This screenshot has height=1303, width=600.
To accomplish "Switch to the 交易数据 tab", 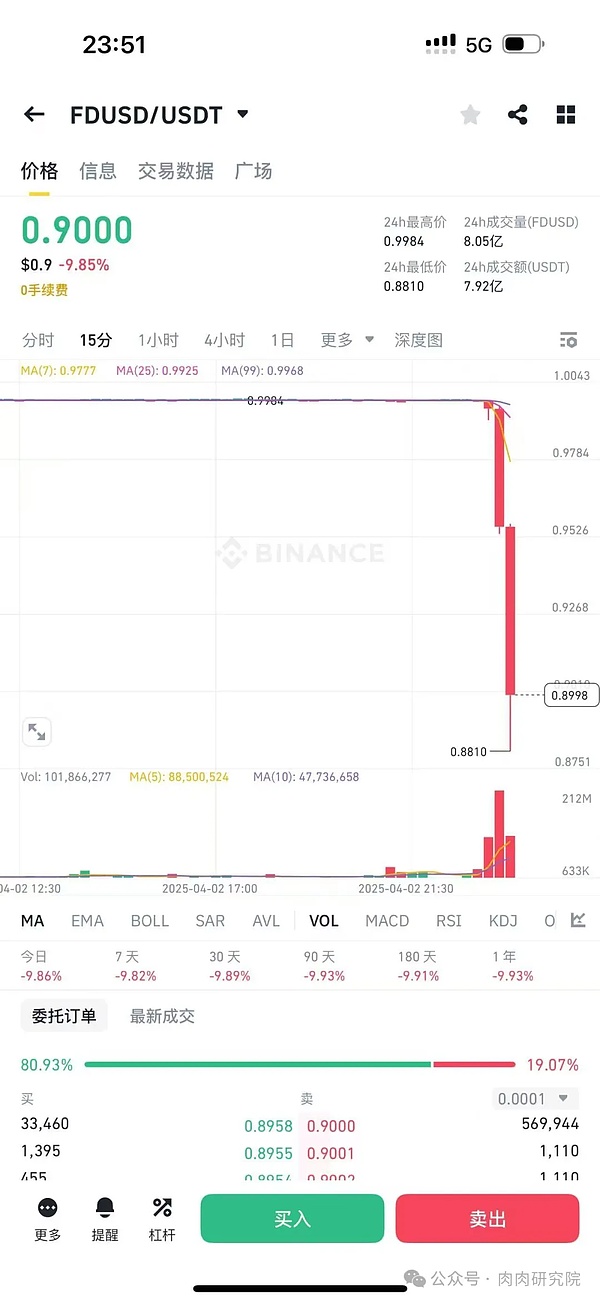I will coord(176,171).
